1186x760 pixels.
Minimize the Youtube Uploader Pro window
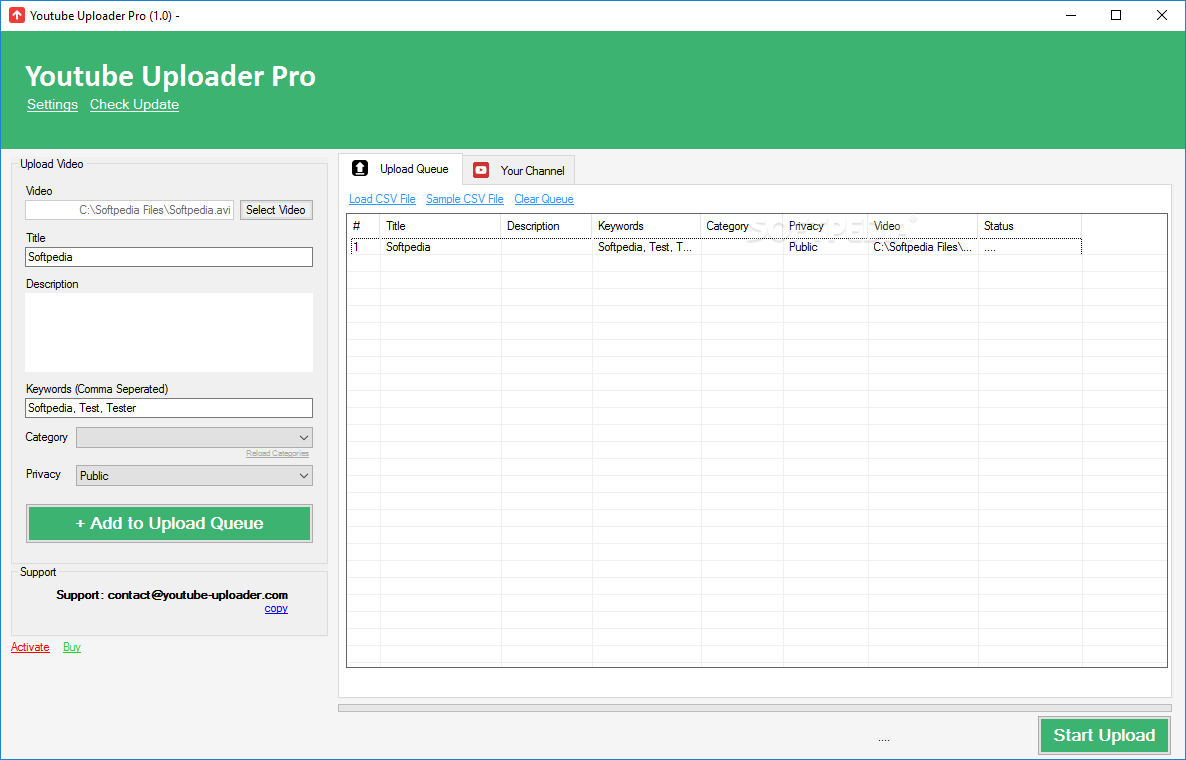click(1071, 15)
